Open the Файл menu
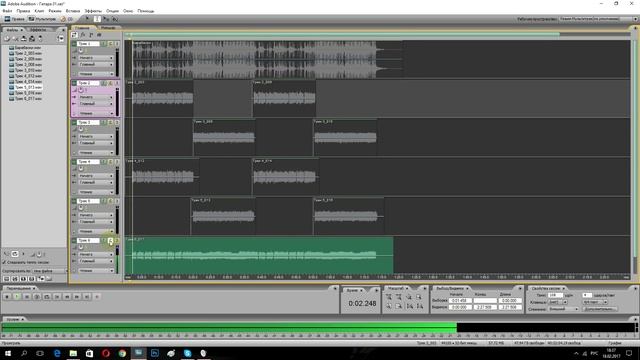The height and width of the screenshot is (360, 640). tap(7, 11)
